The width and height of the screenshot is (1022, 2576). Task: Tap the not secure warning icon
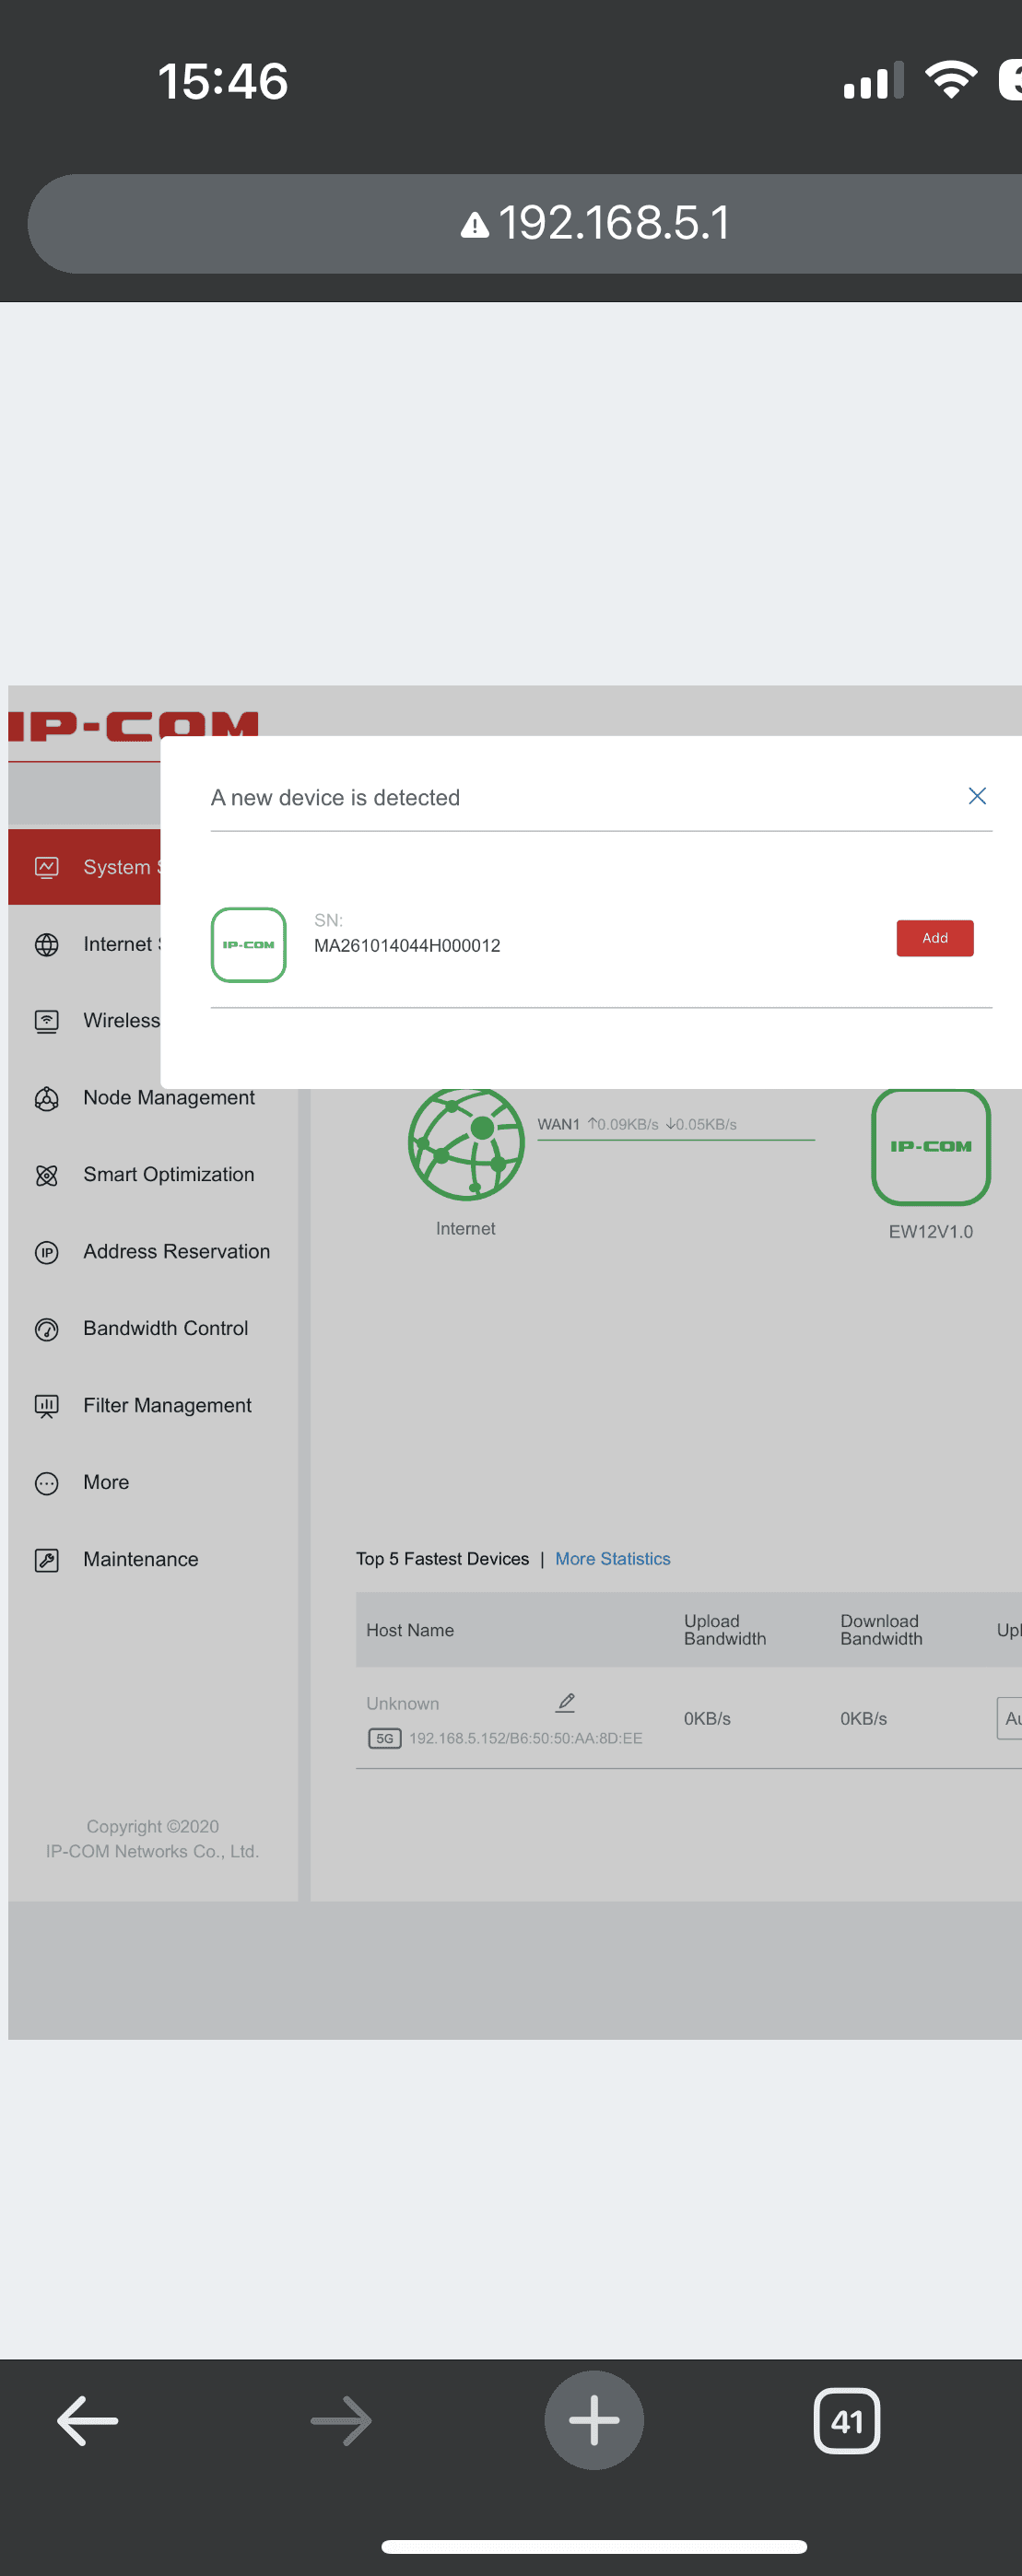coord(475,224)
